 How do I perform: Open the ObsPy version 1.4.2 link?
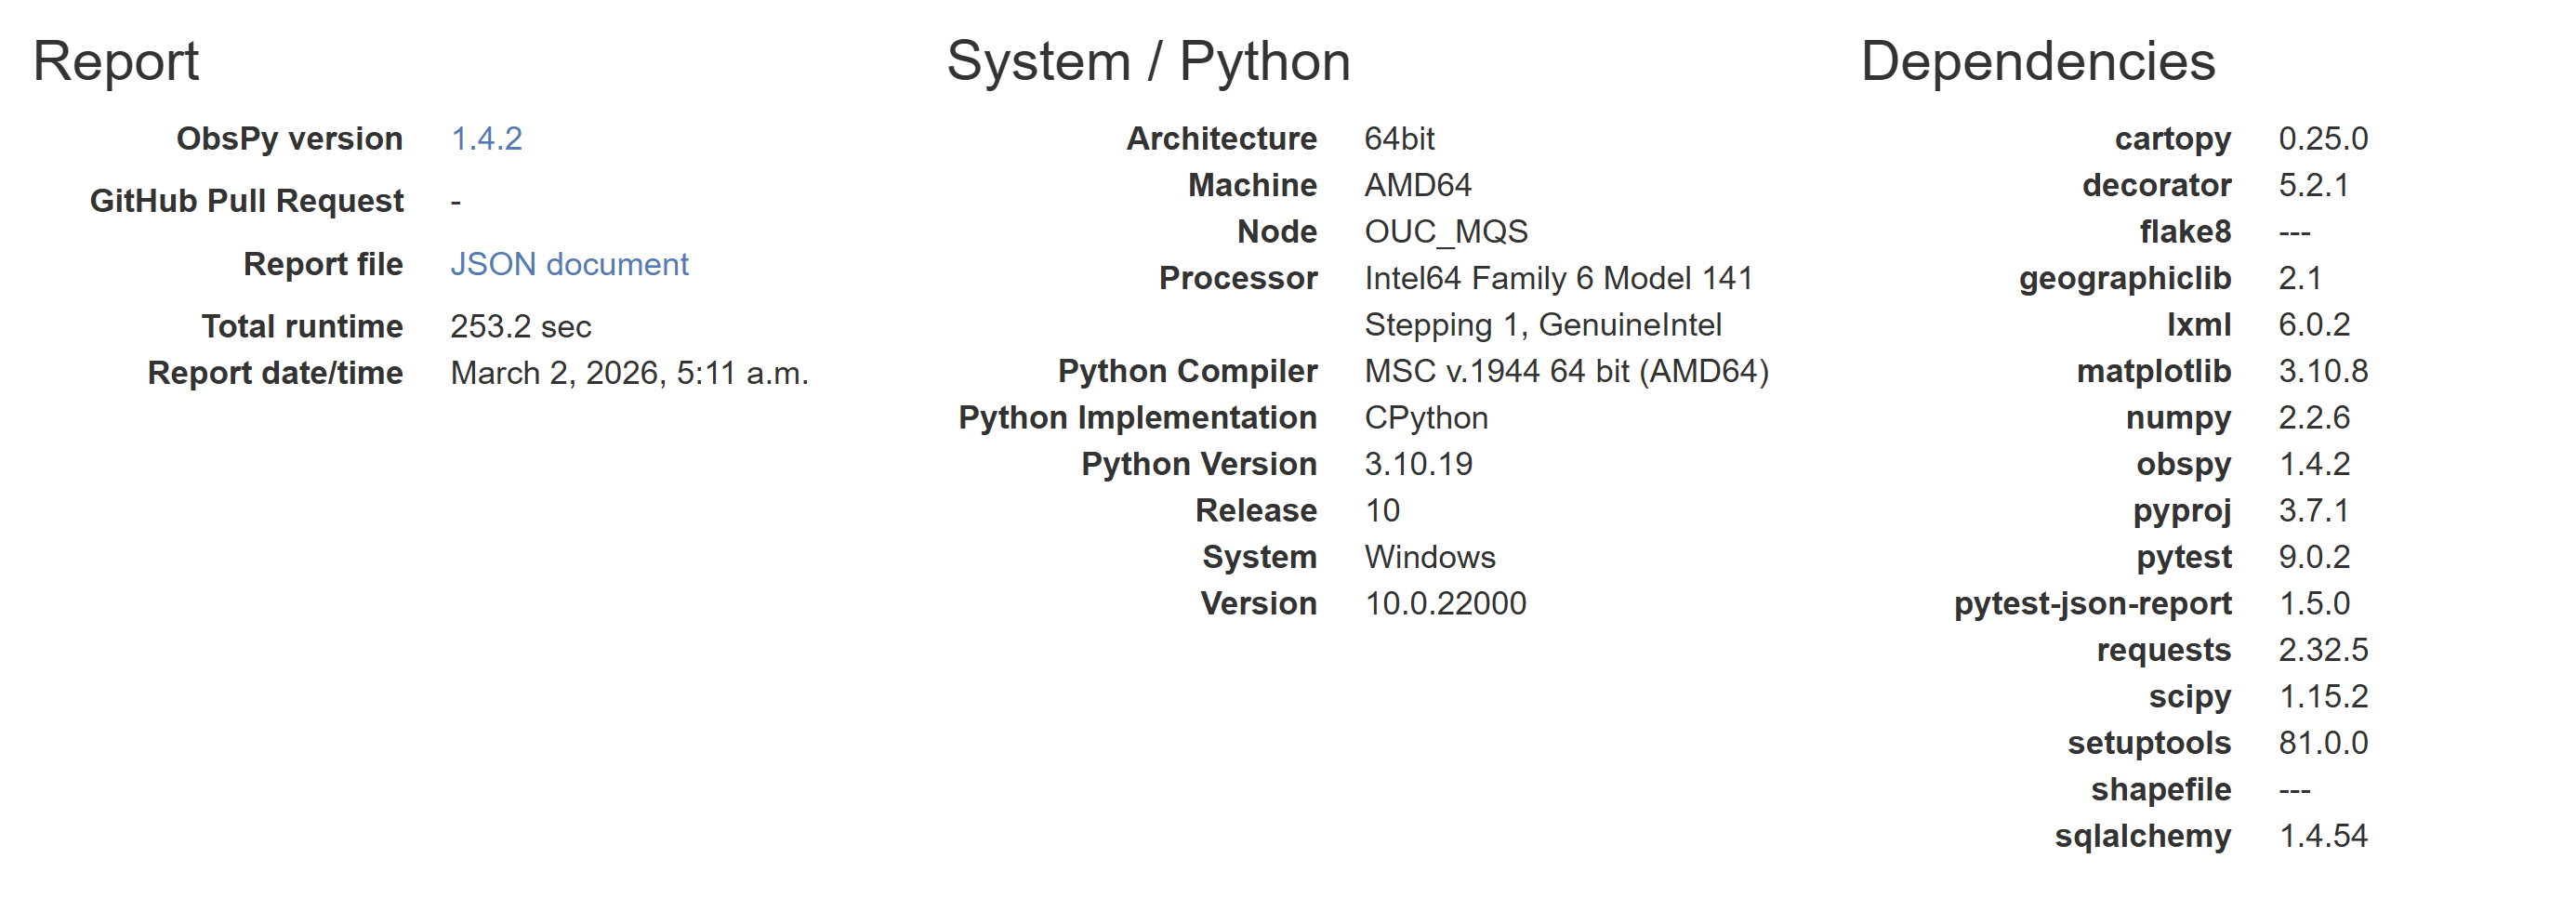pos(486,139)
